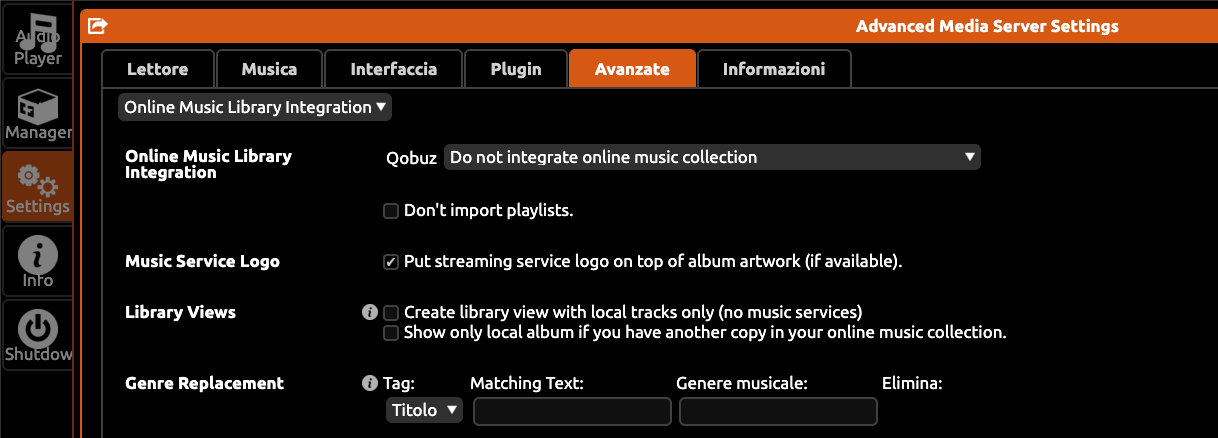
Task: Open the Titolo tag dropdown
Action: (424, 411)
